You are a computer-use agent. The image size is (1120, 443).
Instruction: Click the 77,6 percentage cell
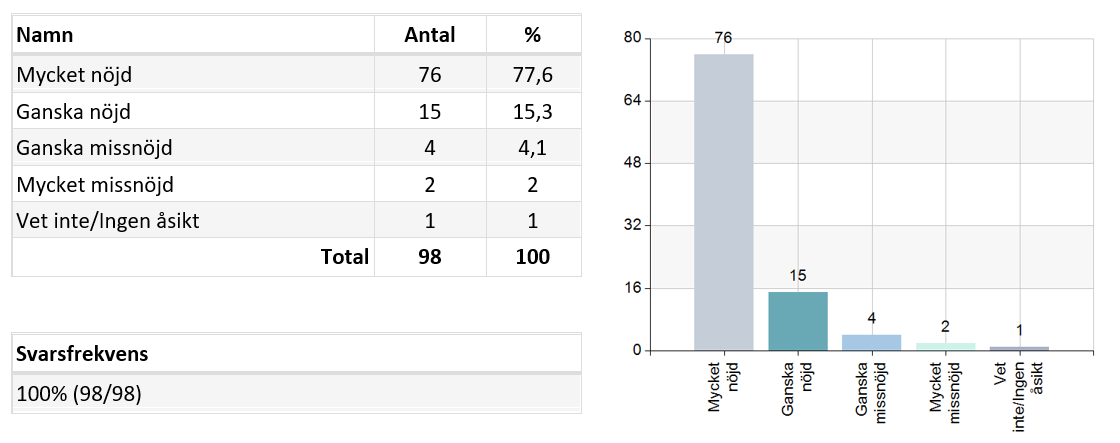[x=533, y=75]
